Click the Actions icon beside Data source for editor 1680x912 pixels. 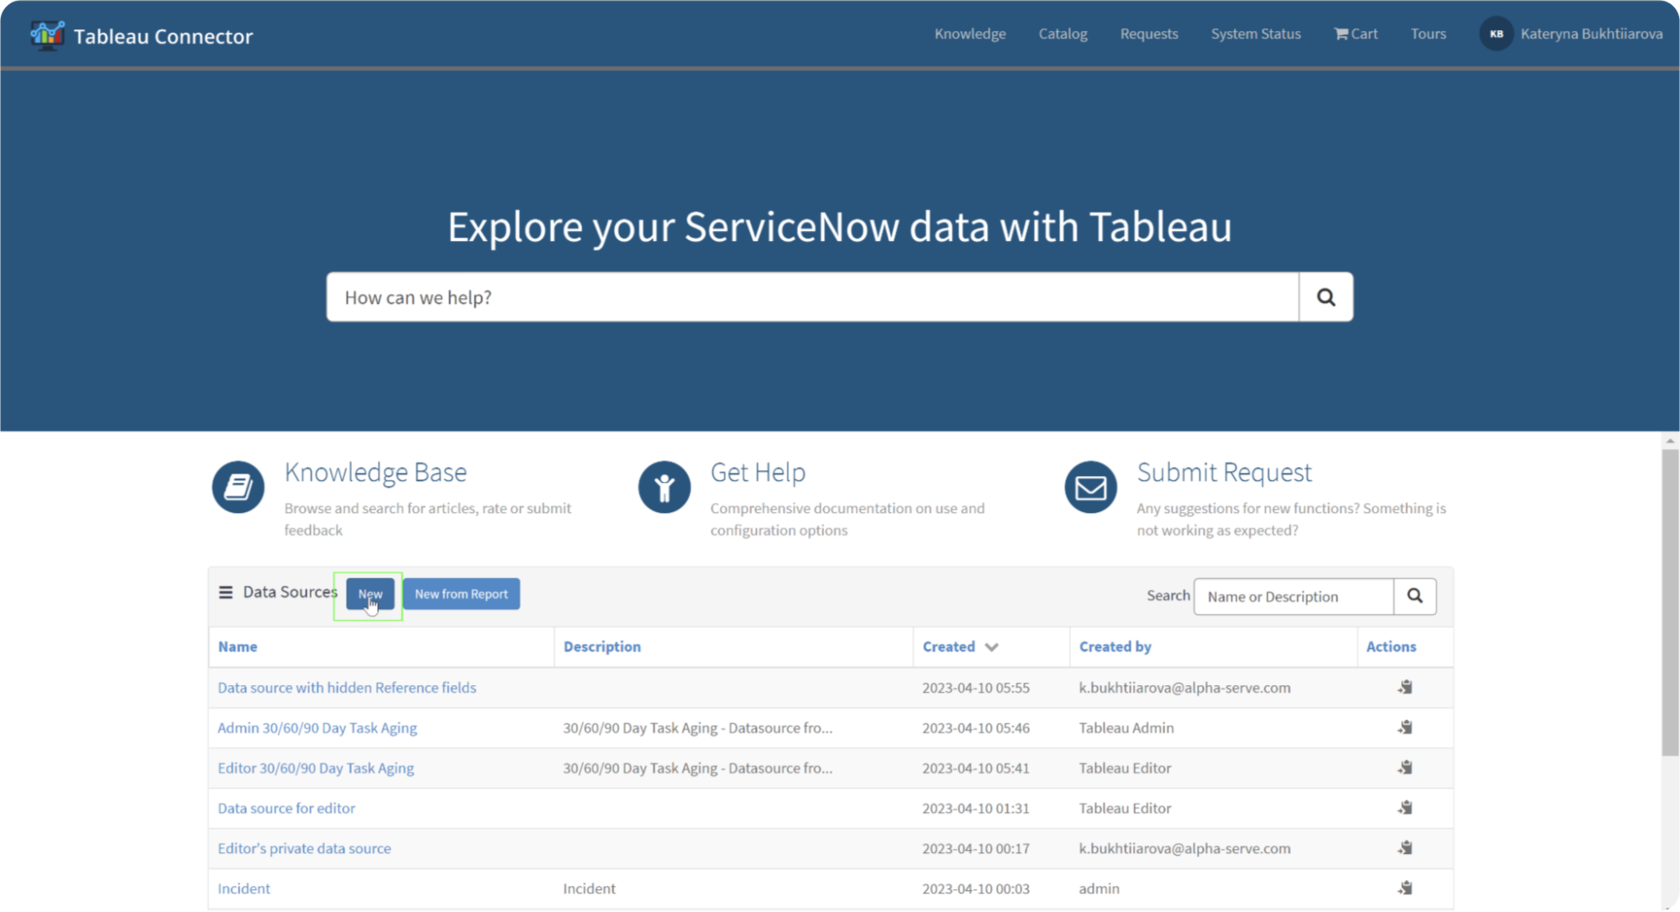pyautogui.click(x=1404, y=807)
